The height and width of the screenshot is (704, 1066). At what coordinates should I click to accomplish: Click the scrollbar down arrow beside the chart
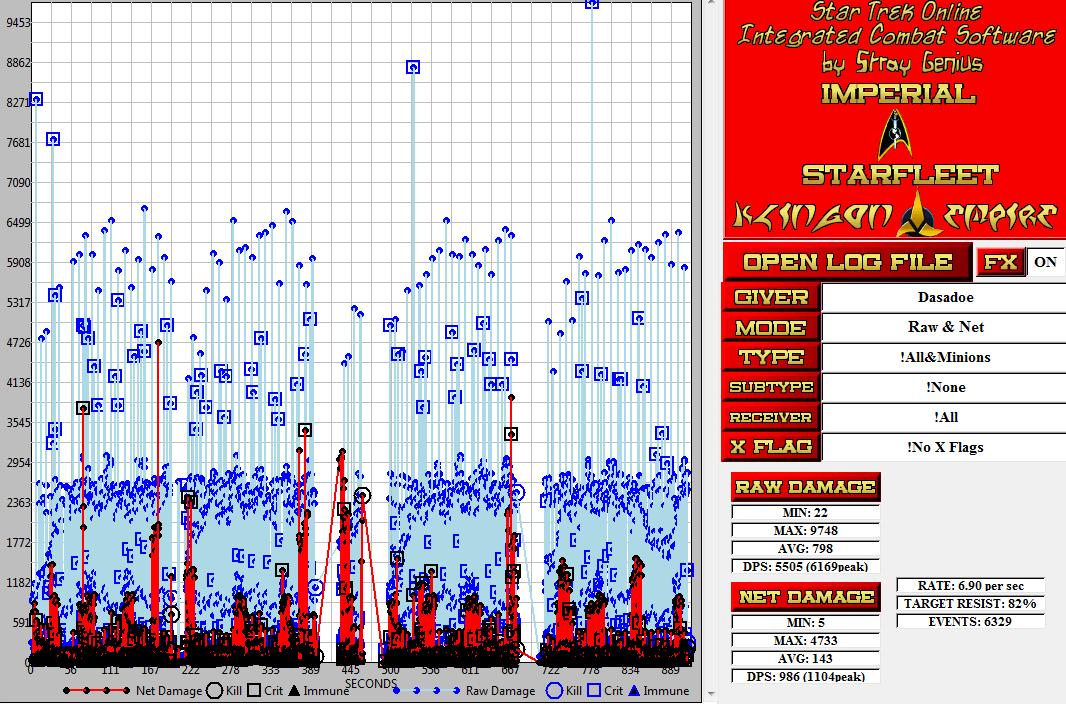(x=712, y=694)
